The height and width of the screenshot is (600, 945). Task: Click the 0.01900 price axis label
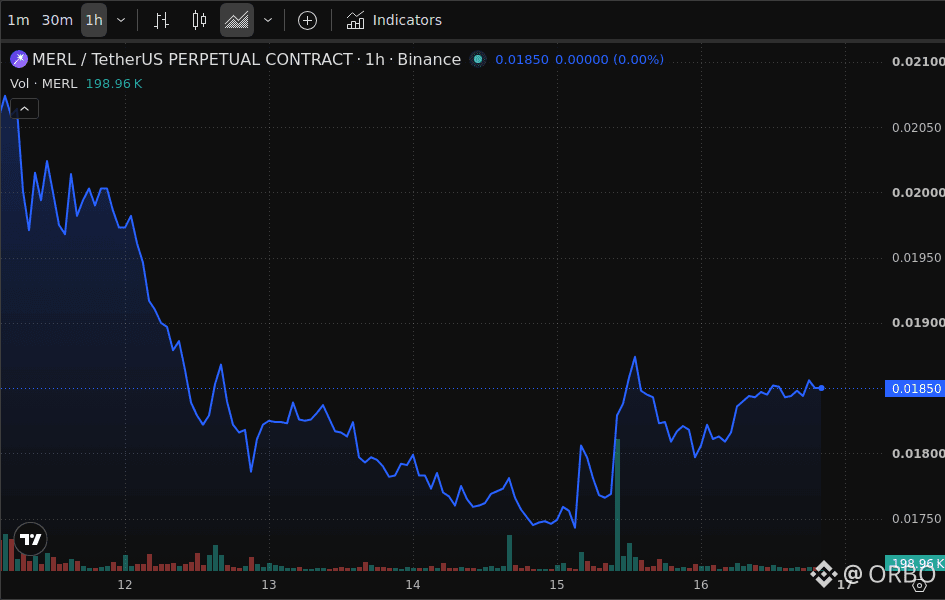click(x=918, y=323)
